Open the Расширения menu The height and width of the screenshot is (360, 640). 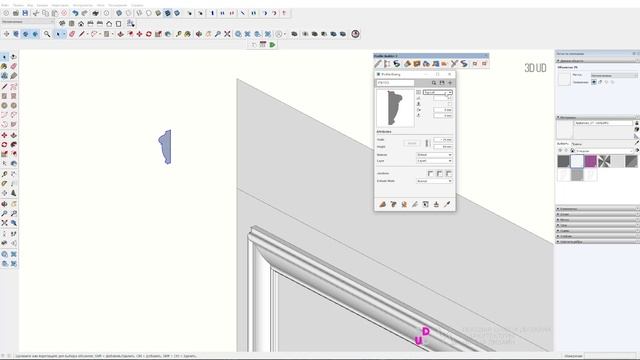pyautogui.click(x=118, y=5)
